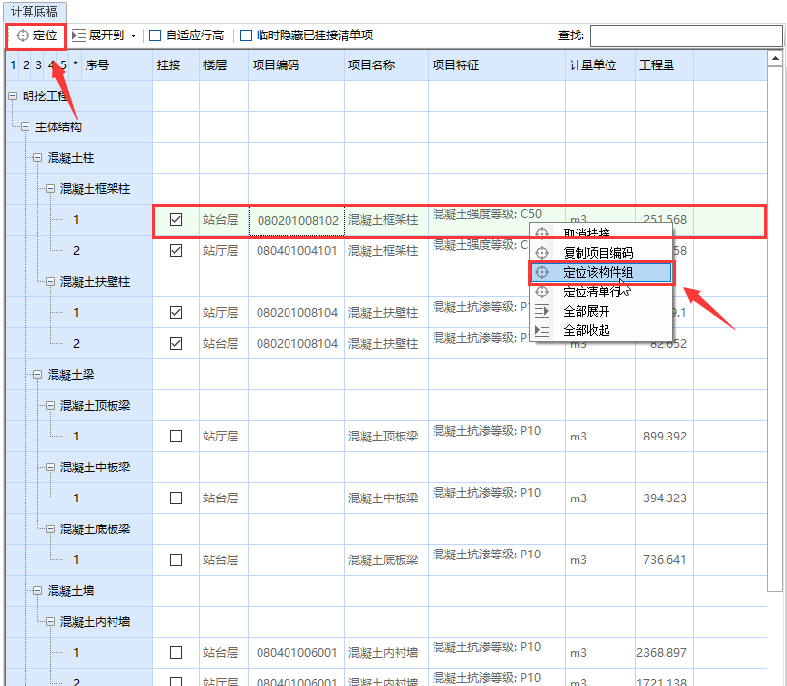Collapse the 混凝土底板梁 node
Screen dimensions: 787x686
(x=50, y=529)
